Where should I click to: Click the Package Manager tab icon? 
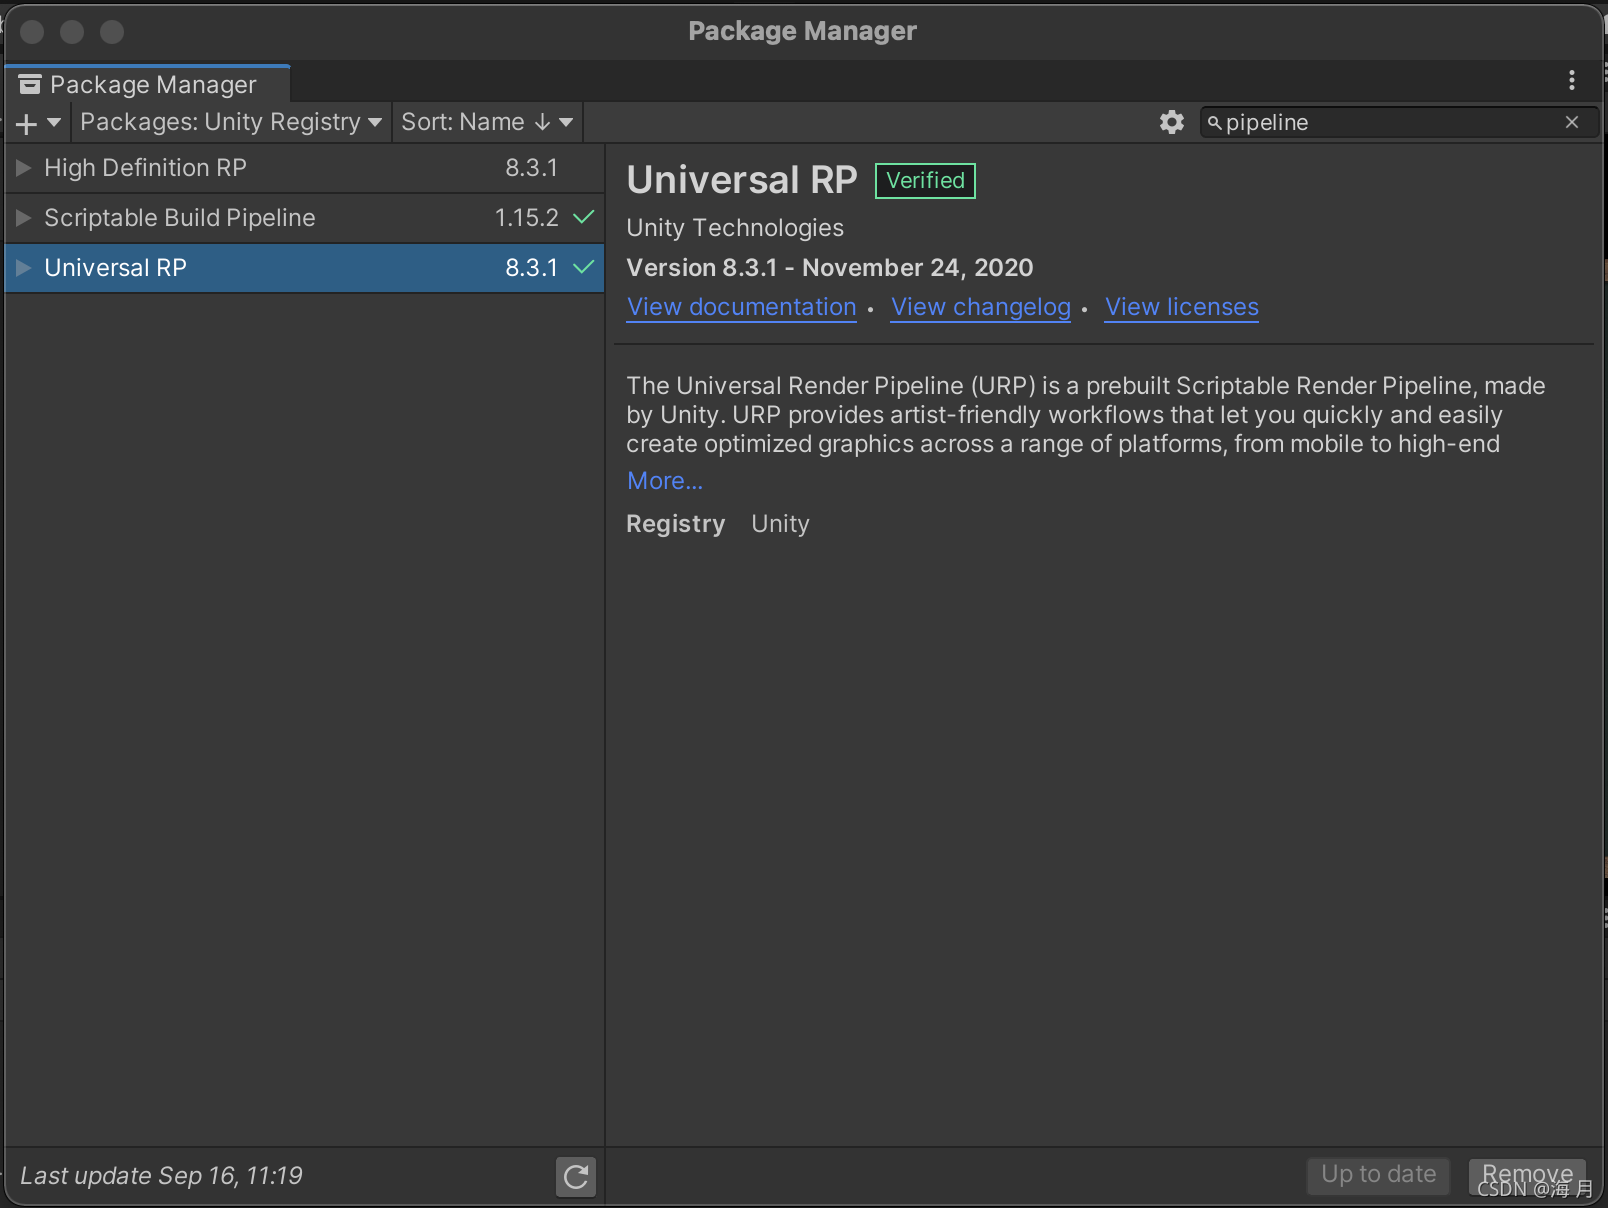point(30,83)
